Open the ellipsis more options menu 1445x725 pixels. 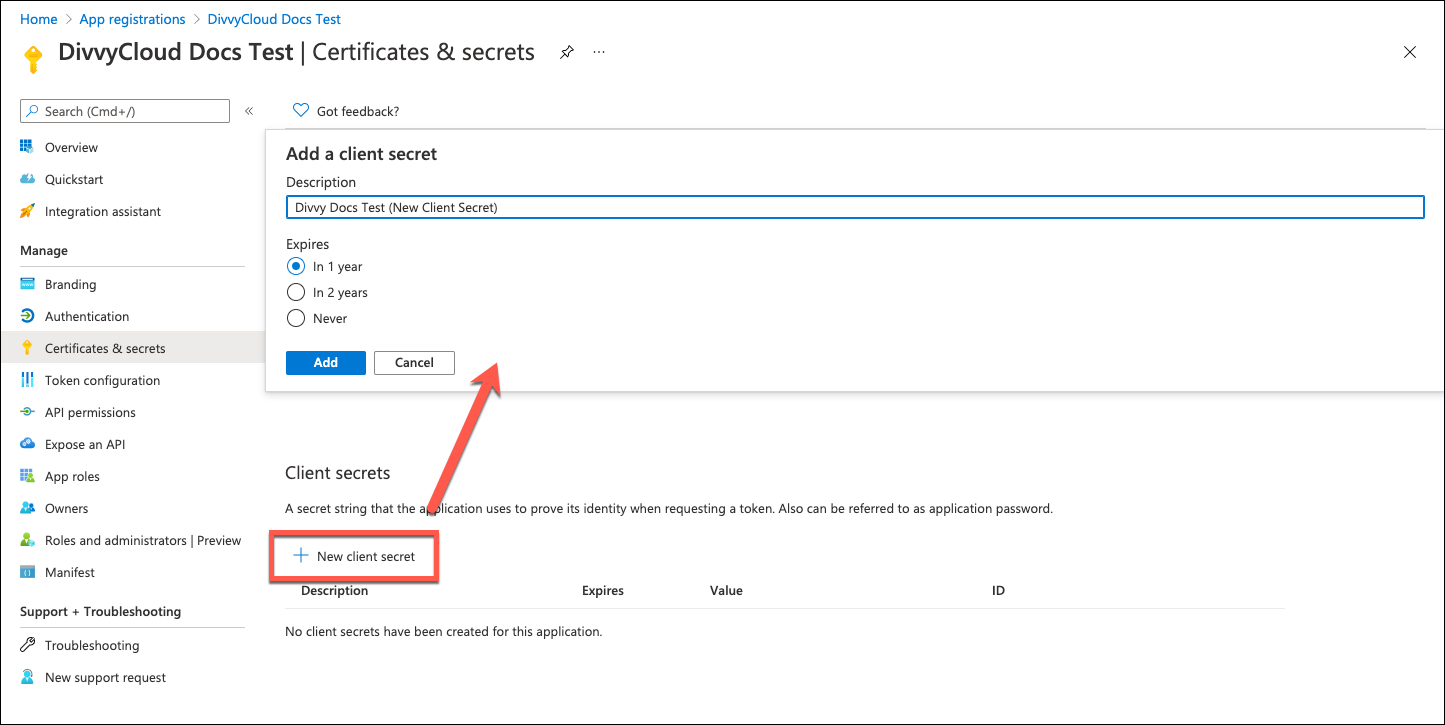[599, 52]
